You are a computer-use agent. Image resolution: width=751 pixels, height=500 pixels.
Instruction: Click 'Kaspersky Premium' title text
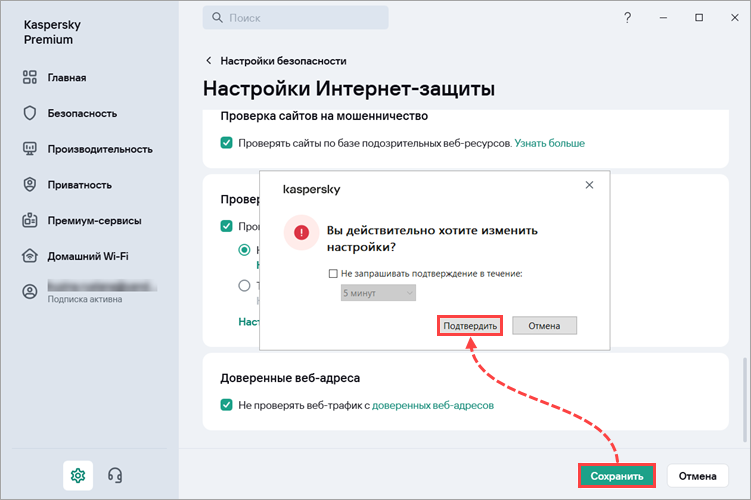52,32
